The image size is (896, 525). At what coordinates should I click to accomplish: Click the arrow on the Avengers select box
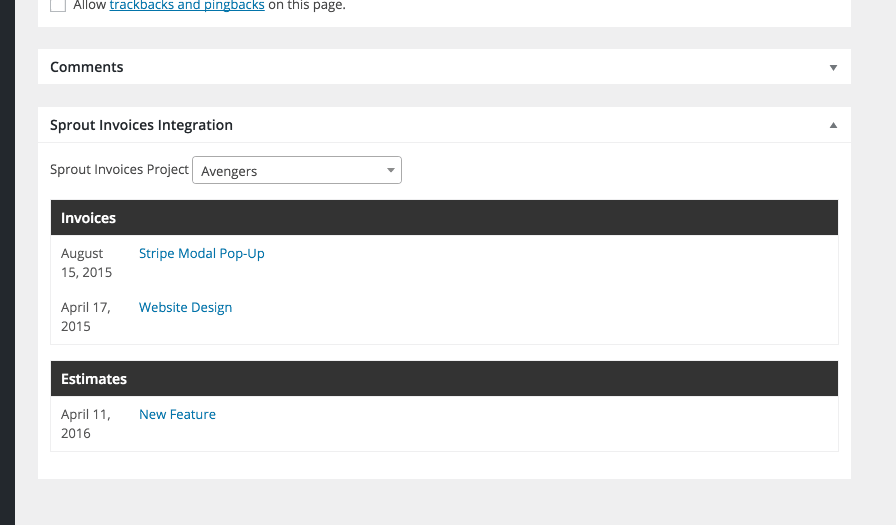click(x=390, y=171)
